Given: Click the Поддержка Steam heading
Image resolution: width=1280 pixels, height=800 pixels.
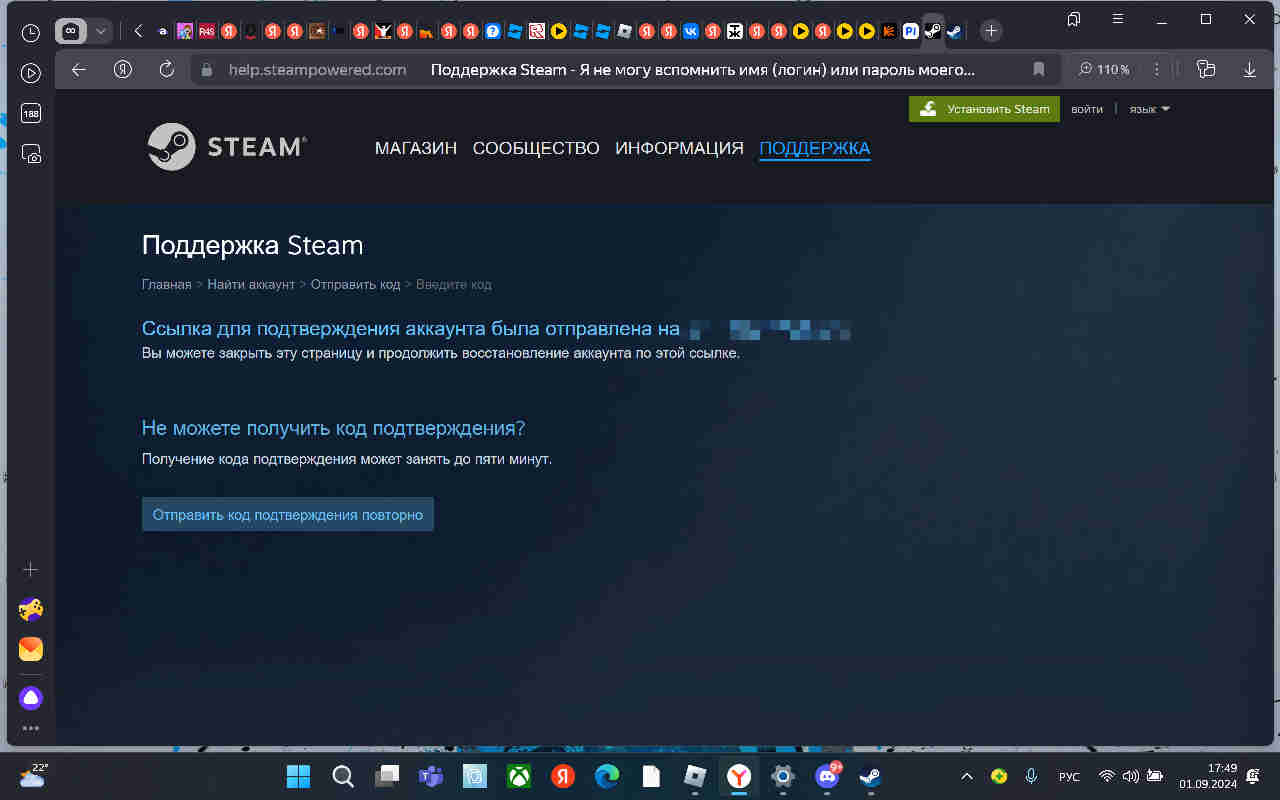Looking at the screenshot, I should point(252,245).
